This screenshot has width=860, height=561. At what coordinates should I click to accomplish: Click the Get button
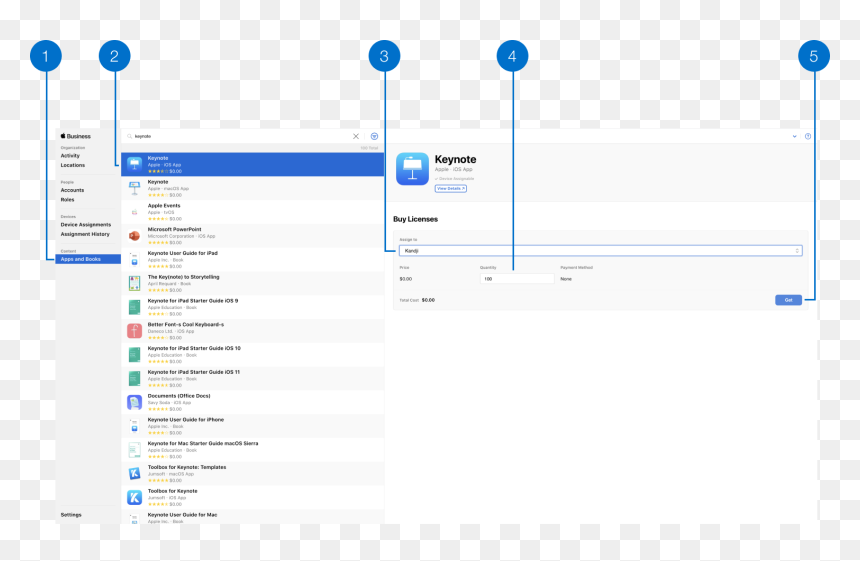(788, 300)
